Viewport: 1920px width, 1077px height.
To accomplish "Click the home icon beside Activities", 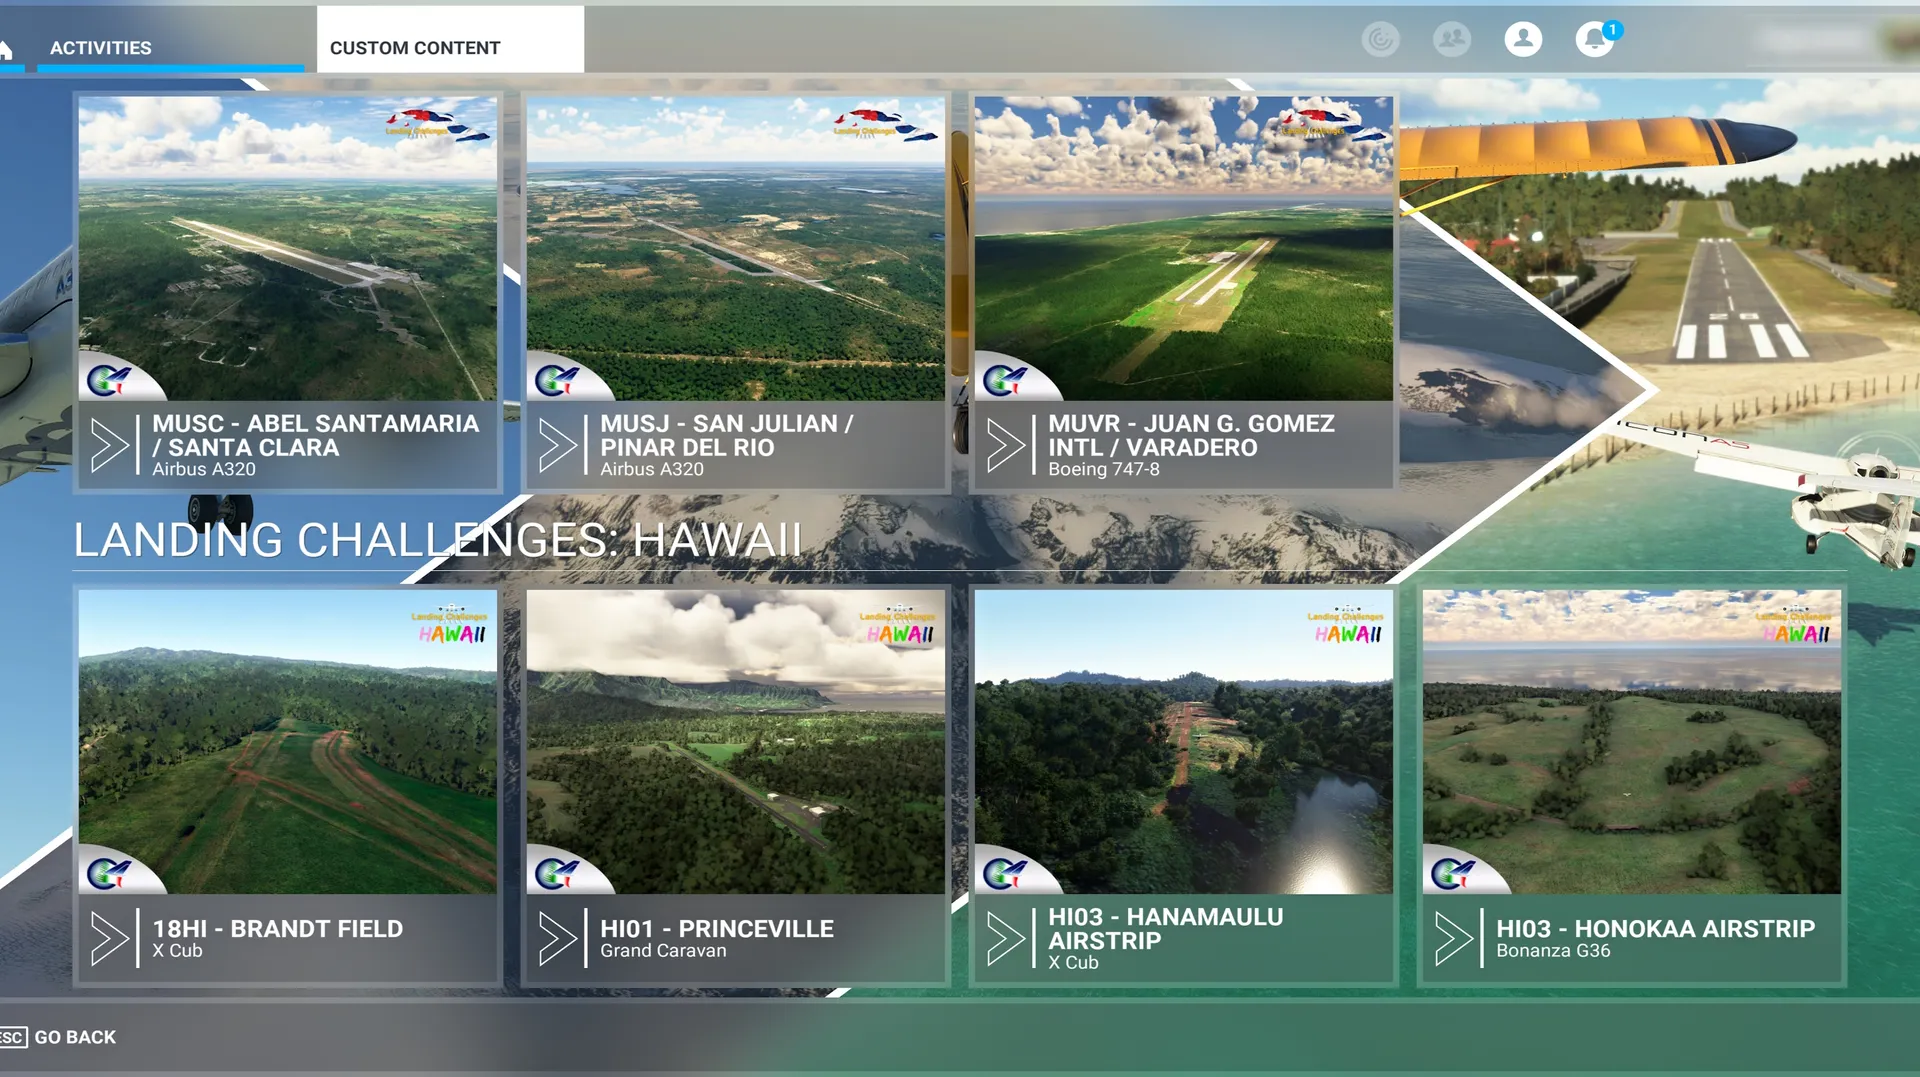I will [x=7, y=48].
